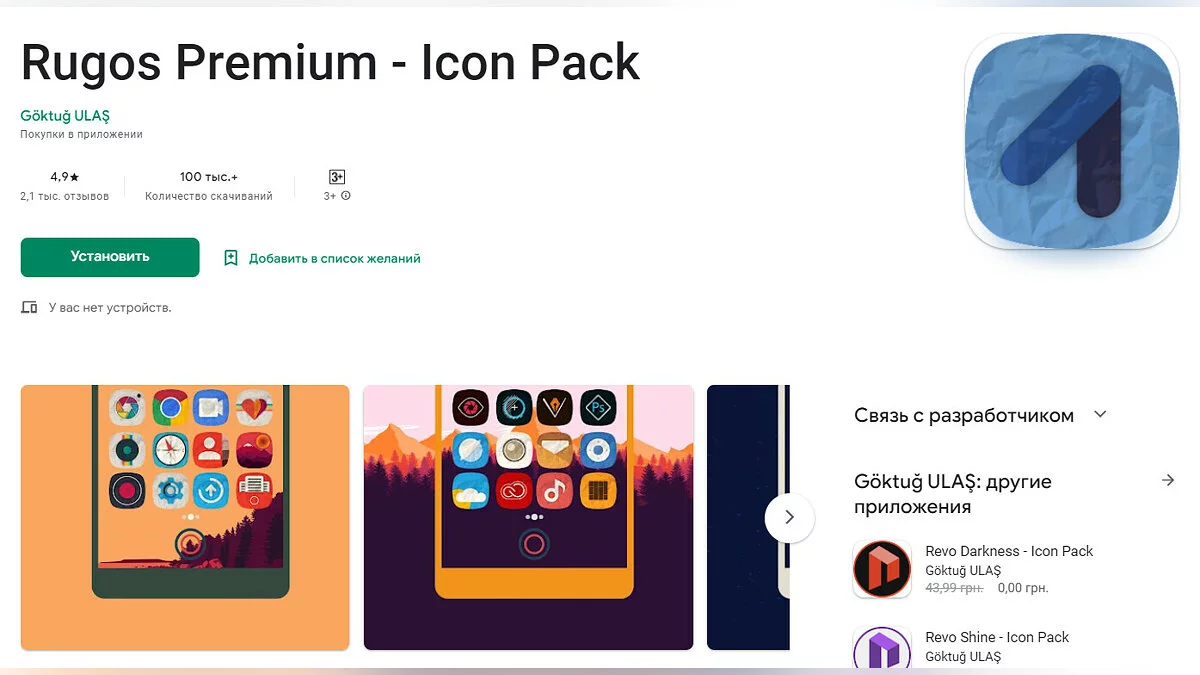Click the Revo Darkness icon pack icon
Viewport: 1200px width, 675px height.
tap(882, 570)
